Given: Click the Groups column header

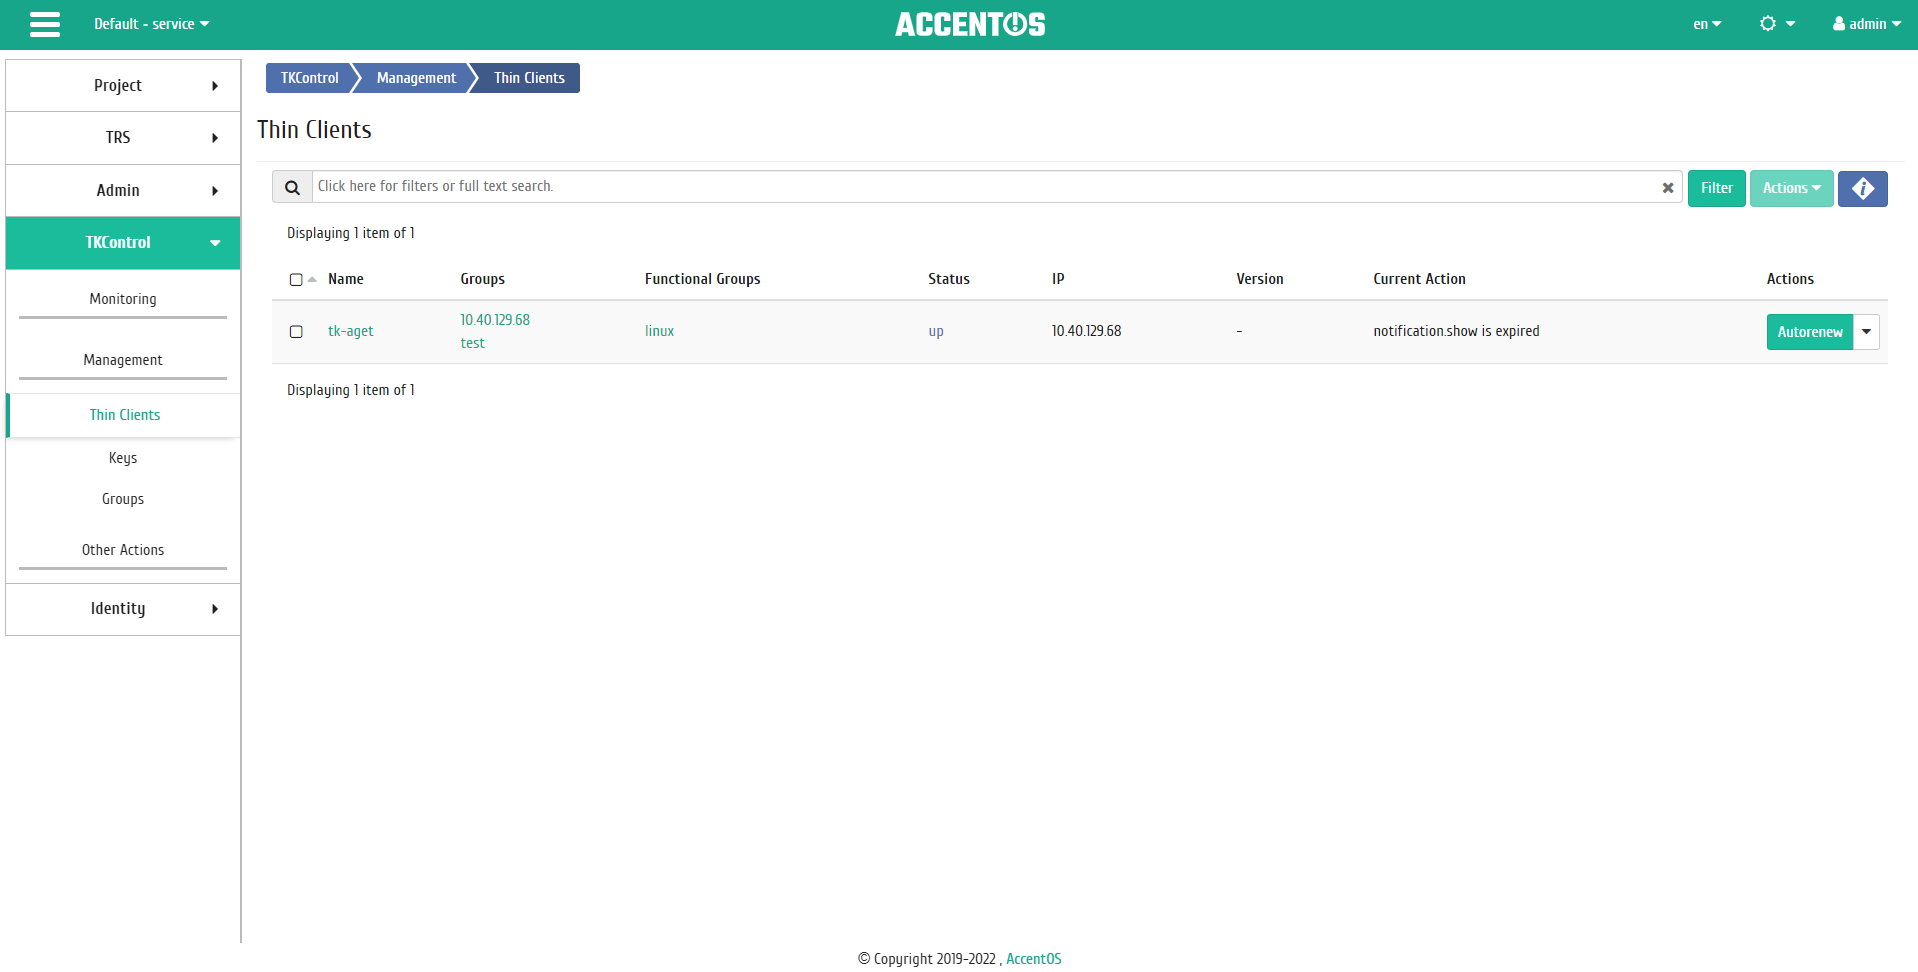Looking at the screenshot, I should [482, 279].
